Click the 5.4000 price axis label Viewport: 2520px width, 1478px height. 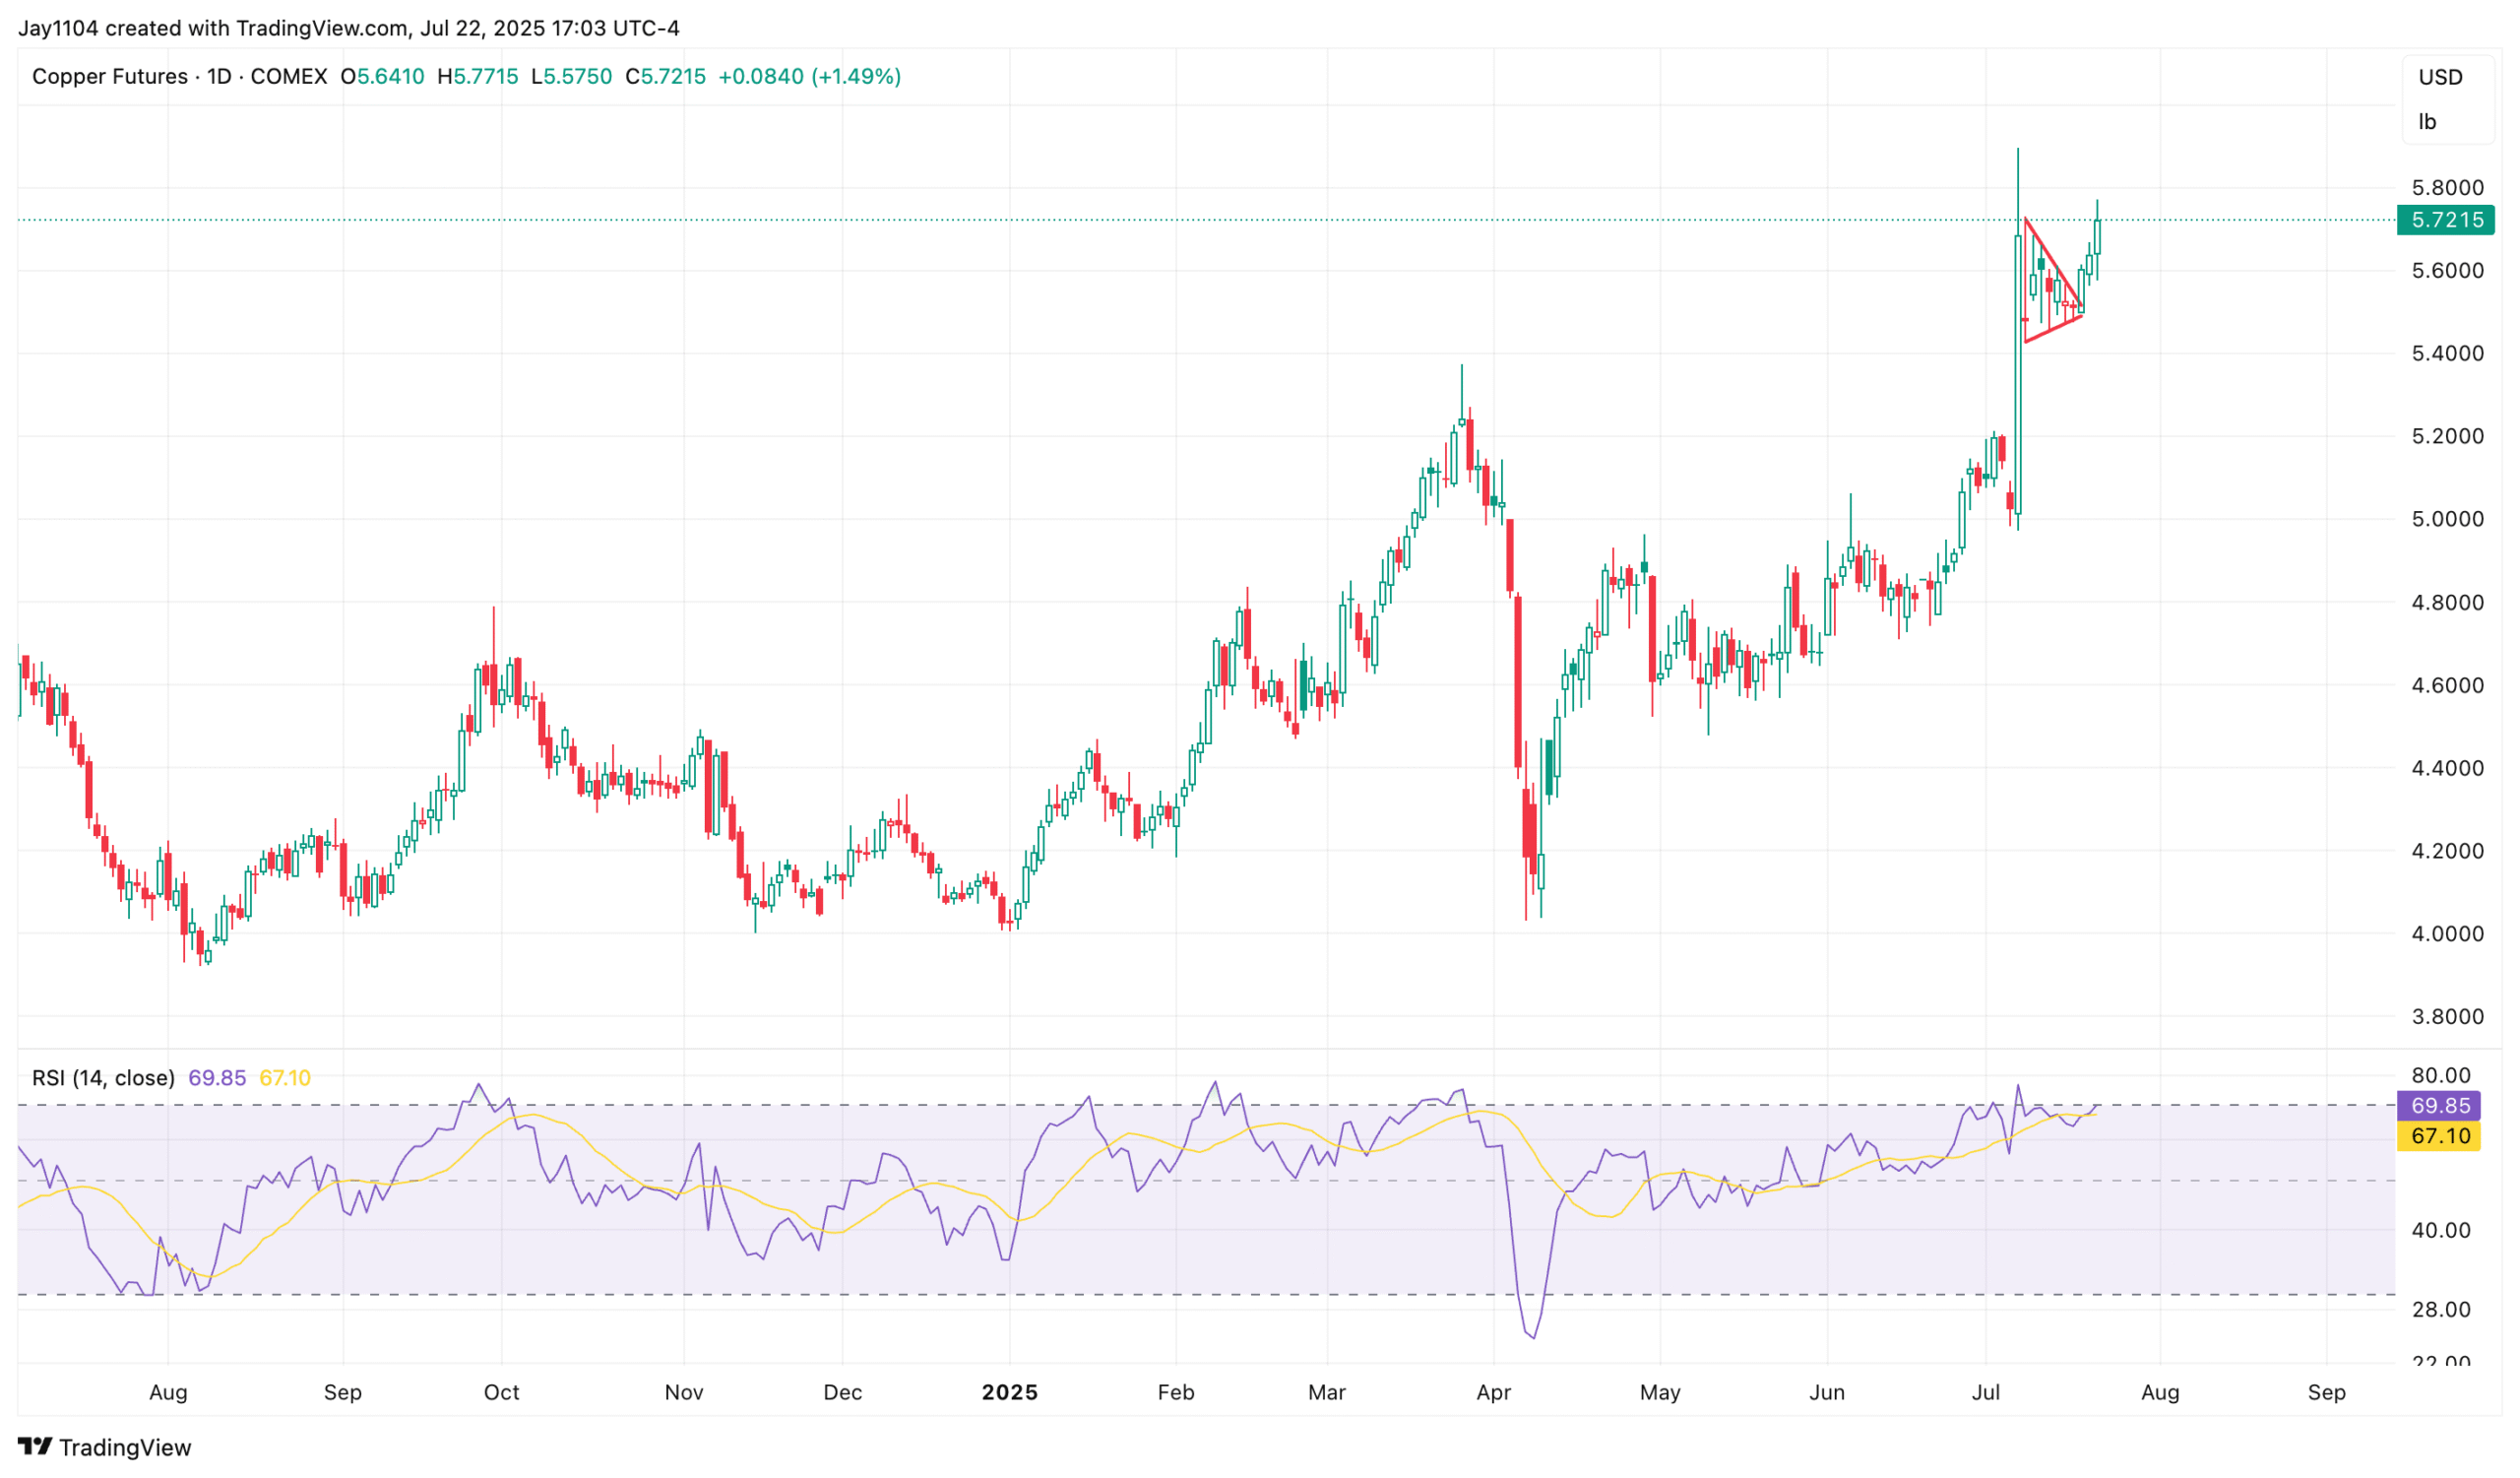coord(2447,353)
